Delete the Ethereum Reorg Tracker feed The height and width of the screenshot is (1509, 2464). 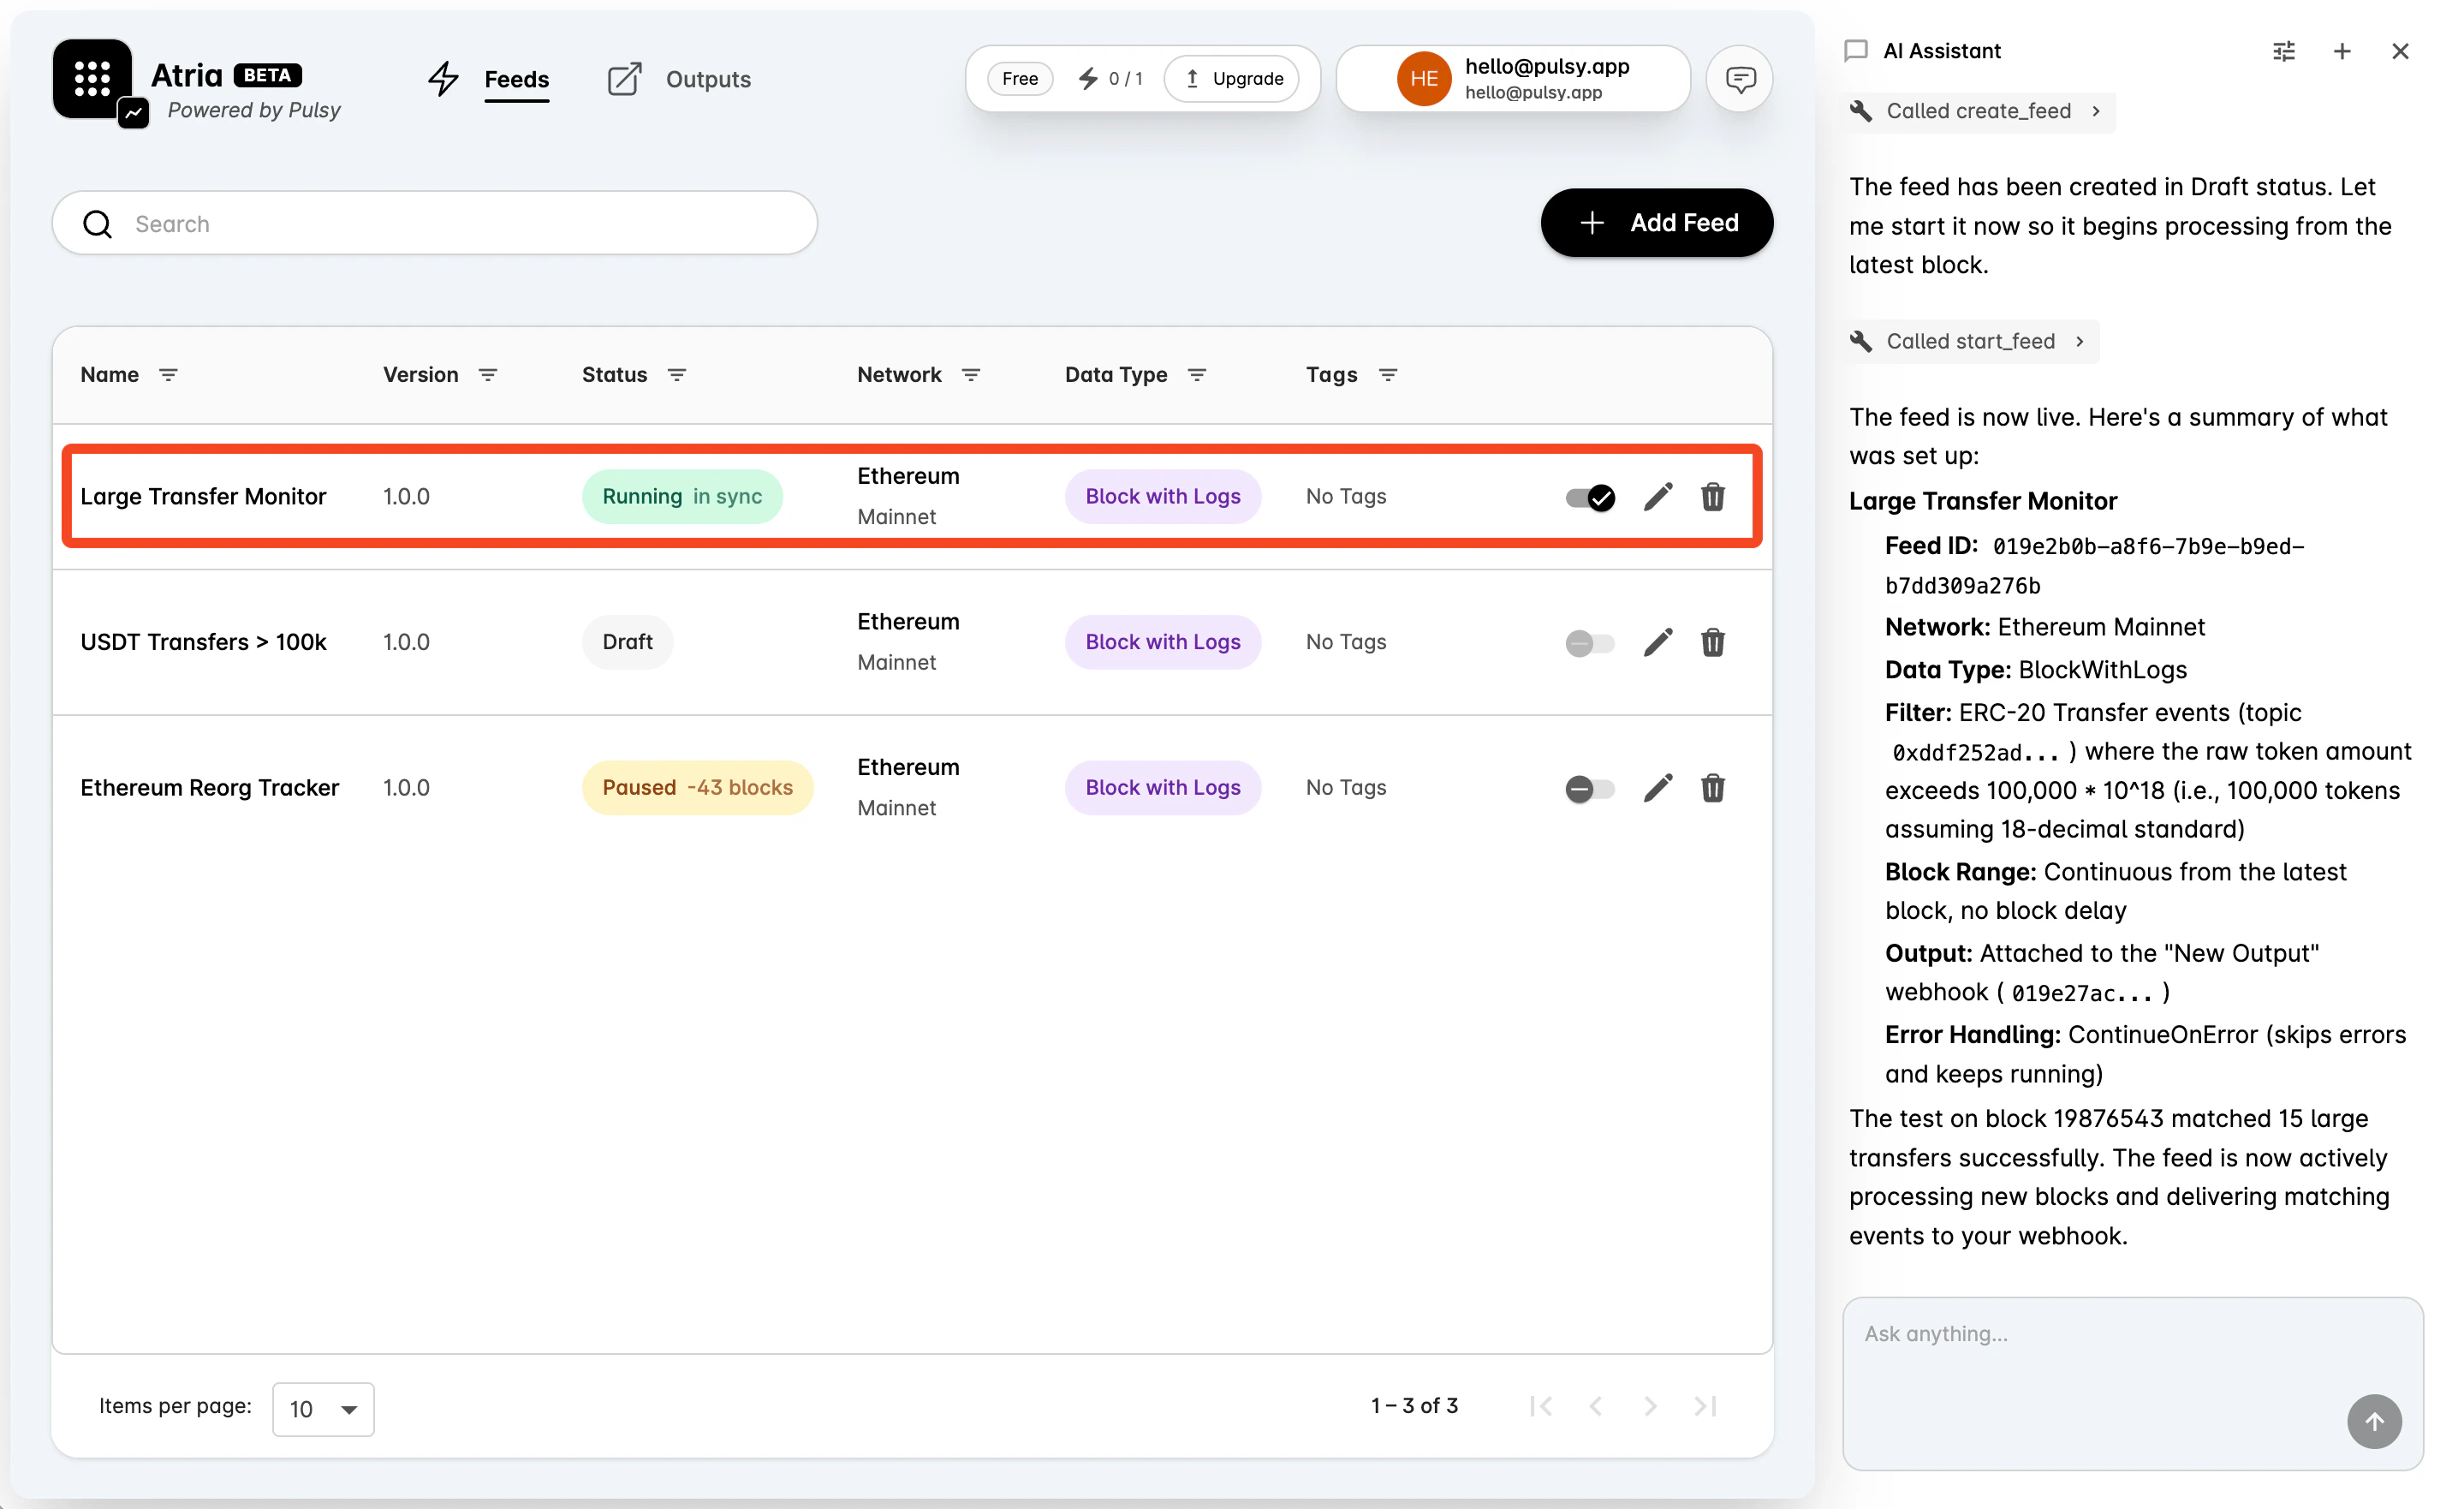[1713, 789]
